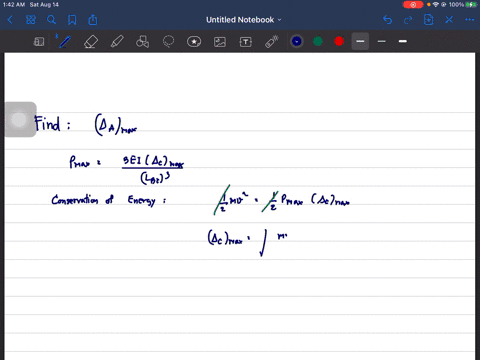Tap the handwritten 'Conservation of Energy' line
The image size is (480, 360).
(108, 200)
